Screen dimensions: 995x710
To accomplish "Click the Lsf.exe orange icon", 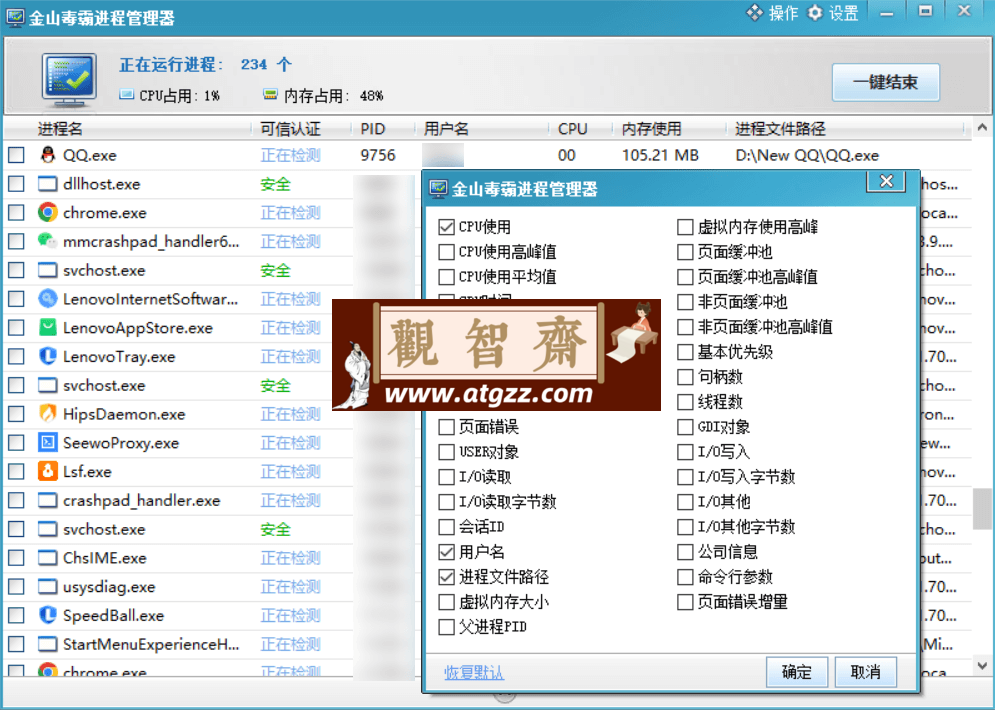I will (x=48, y=471).
